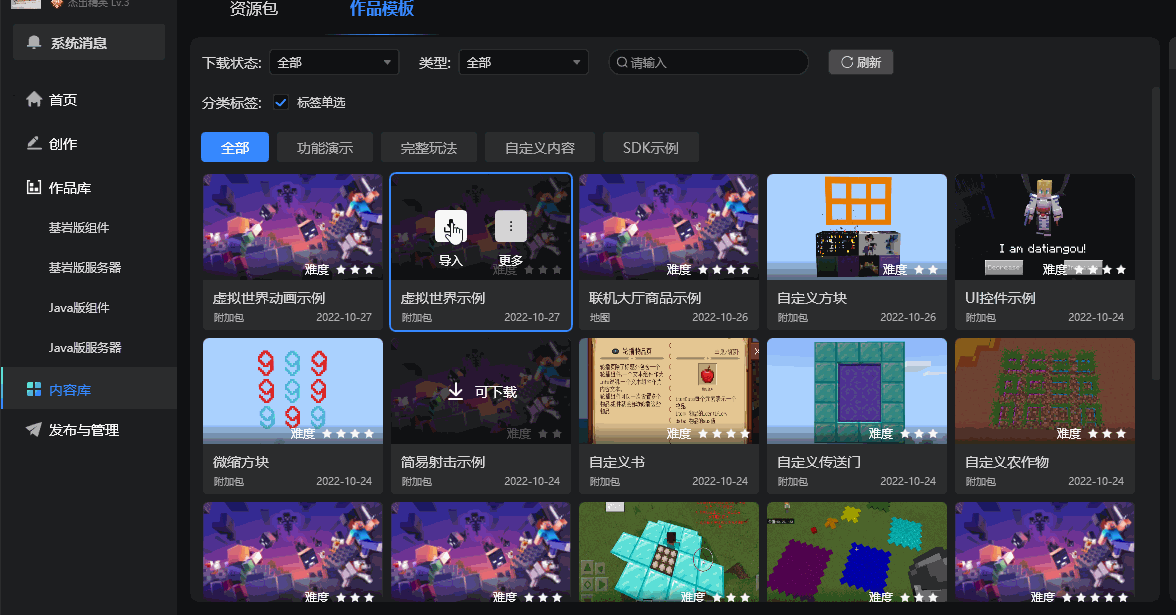Click date 2022-10-26 under 自定义方块
Viewport: 1176px width, 615px height.
[x=908, y=317]
